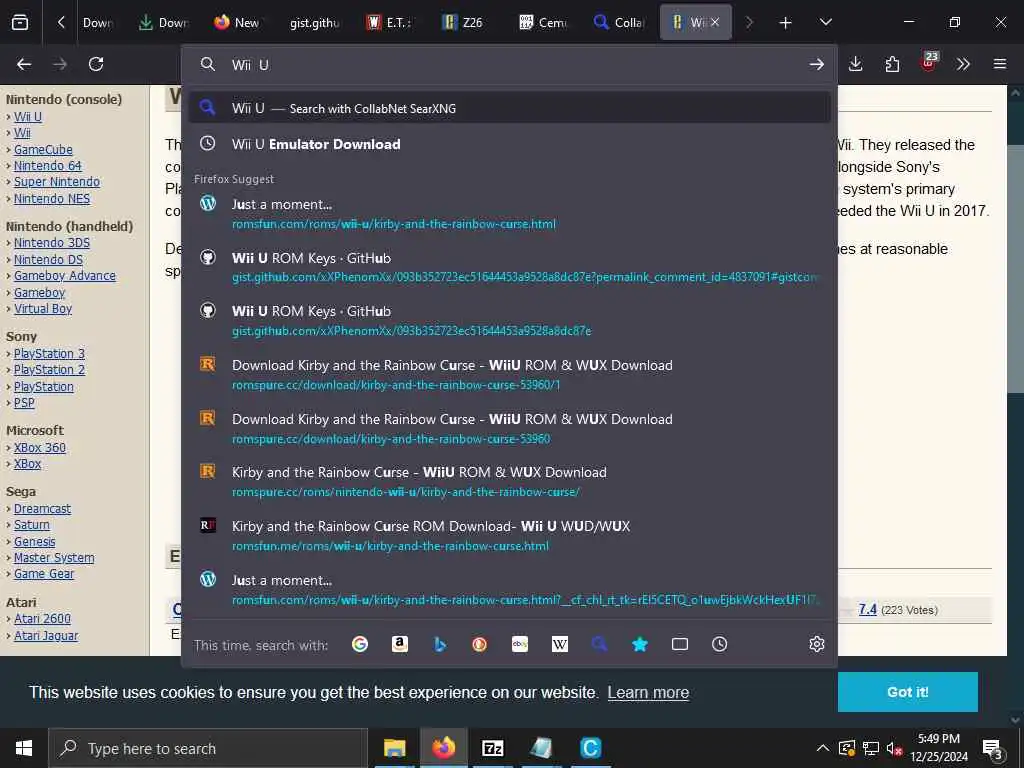Search this time with Google
Viewport: 1024px width, 768px height.
pyautogui.click(x=360, y=645)
